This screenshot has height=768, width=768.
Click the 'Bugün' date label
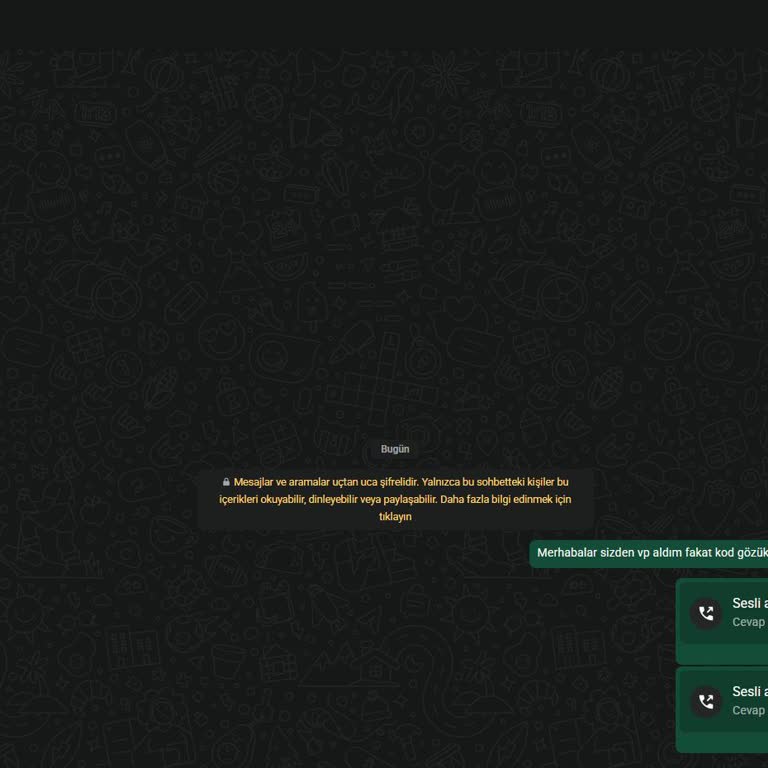click(395, 449)
